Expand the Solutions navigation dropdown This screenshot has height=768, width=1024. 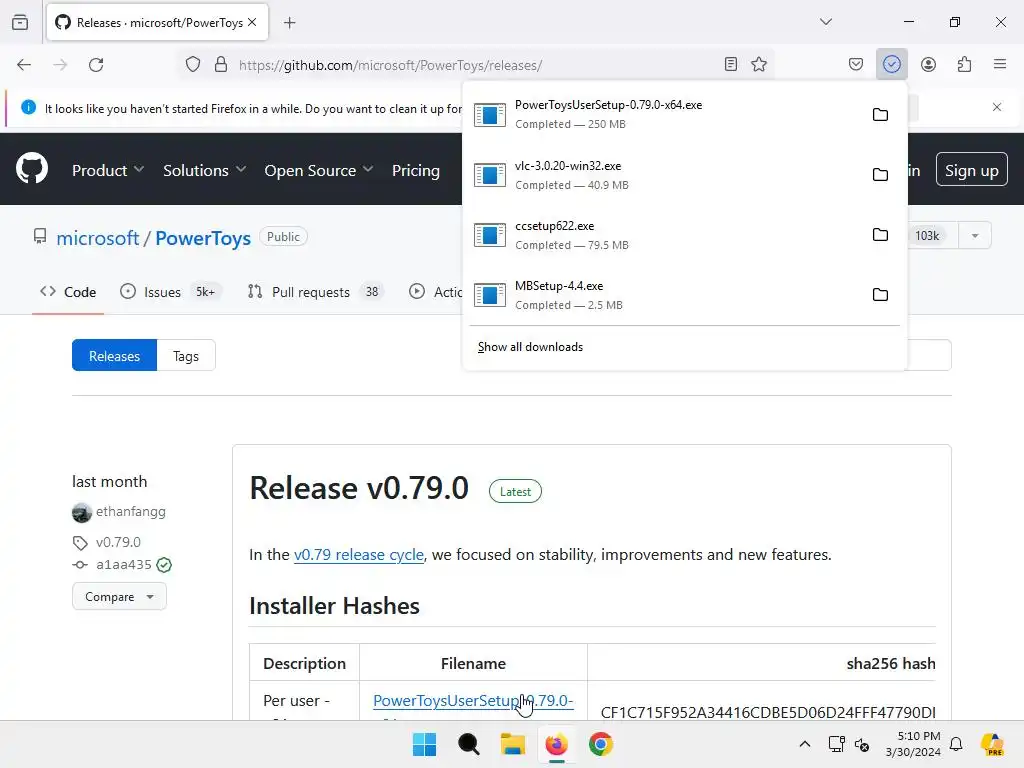coord(204,170)
